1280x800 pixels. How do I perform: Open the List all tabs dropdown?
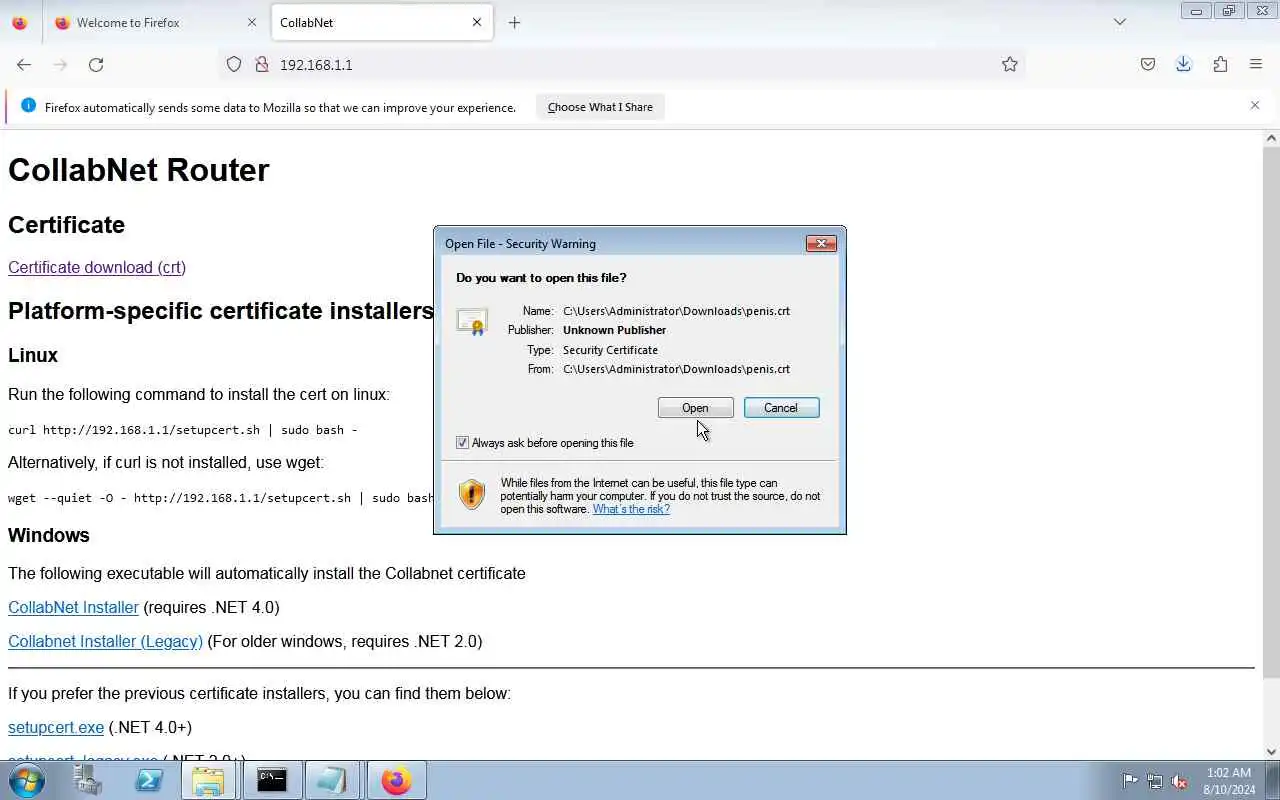[x=1120, y=22]
